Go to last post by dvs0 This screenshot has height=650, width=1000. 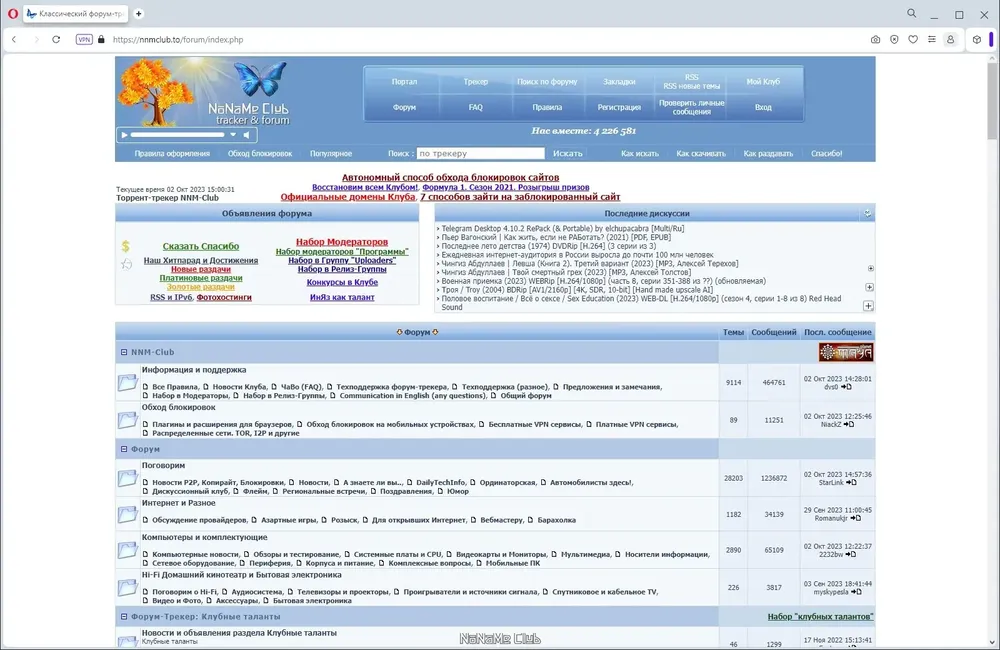pyautogui.click(x=846, y=387)
